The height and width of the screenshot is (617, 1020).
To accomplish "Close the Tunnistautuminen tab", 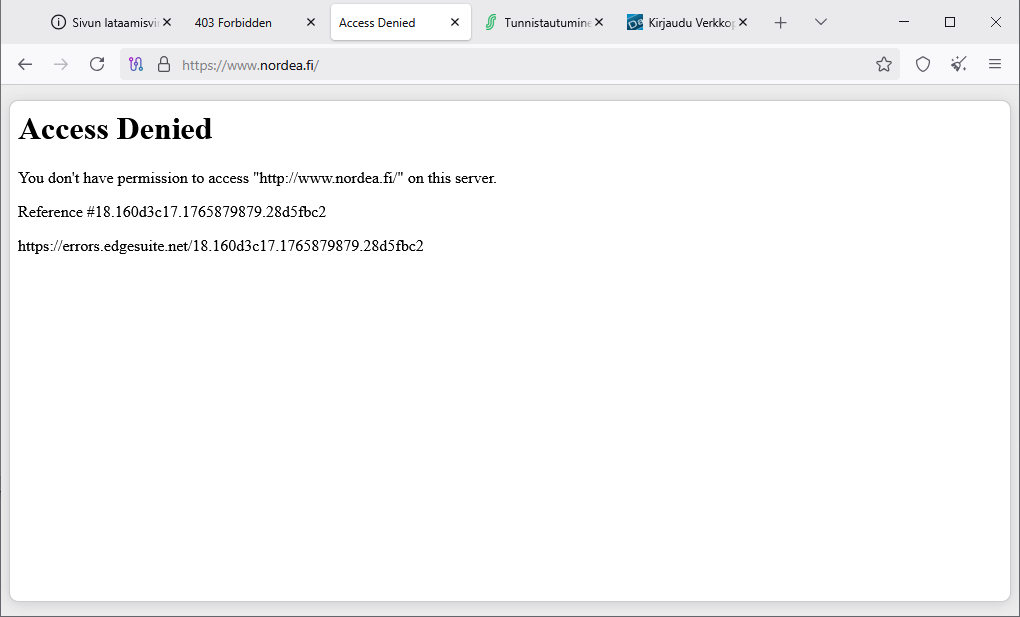I will 599,22.
